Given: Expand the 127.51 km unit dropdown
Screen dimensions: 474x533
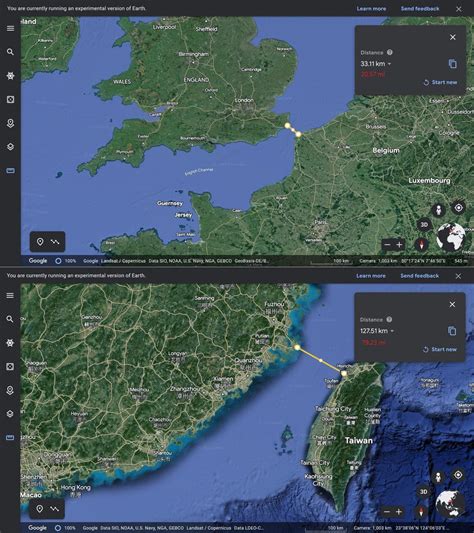Looking at the screenshot, I should [392, 331].
